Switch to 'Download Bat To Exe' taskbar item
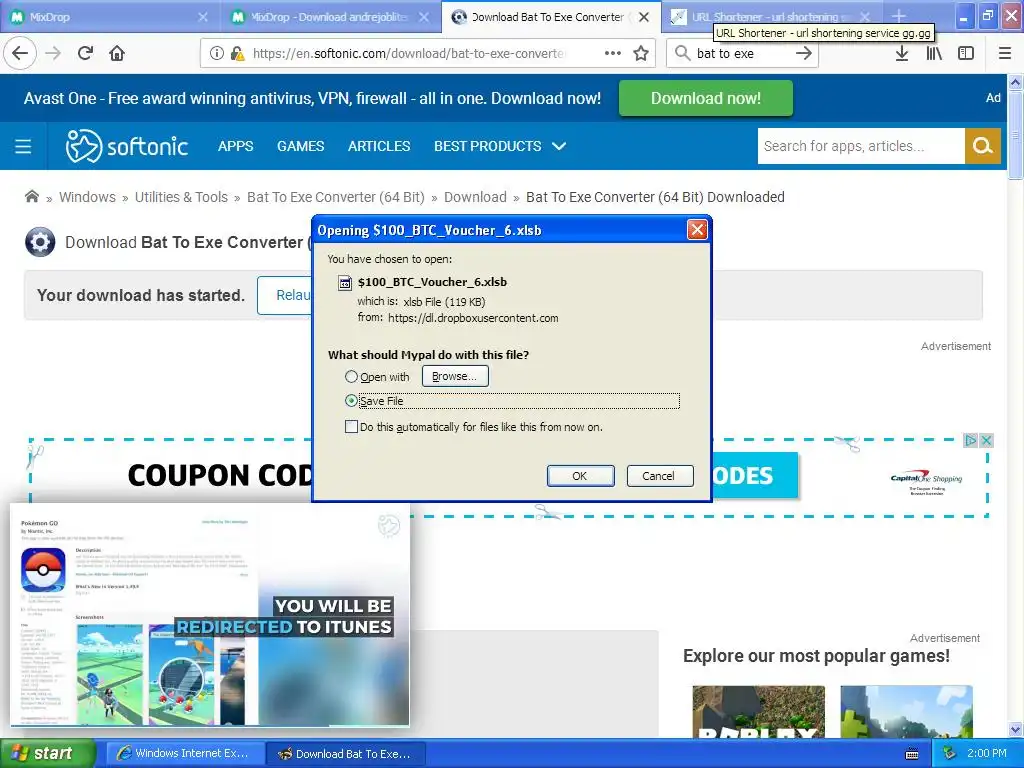This screenshot has width=1024, height=768. click(x=346, y=754)
